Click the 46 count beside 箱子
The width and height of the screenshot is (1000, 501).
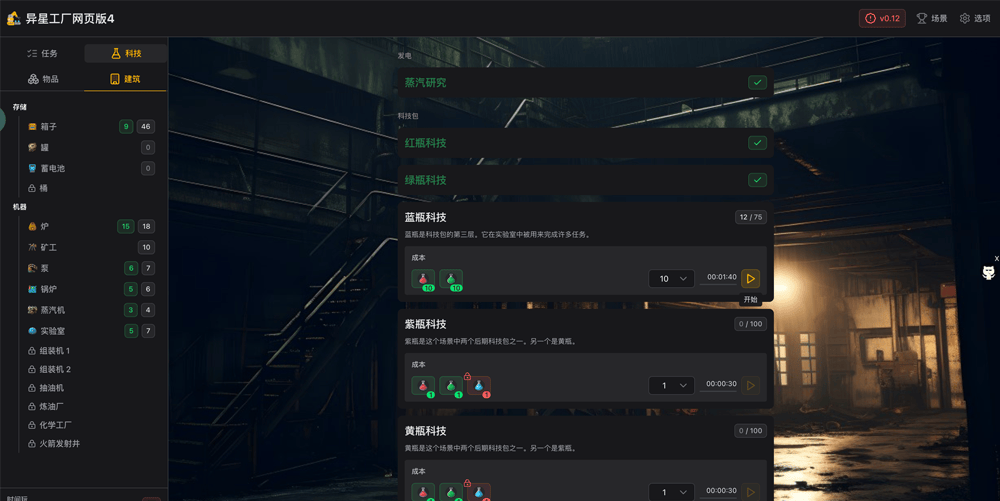(146, 127)
